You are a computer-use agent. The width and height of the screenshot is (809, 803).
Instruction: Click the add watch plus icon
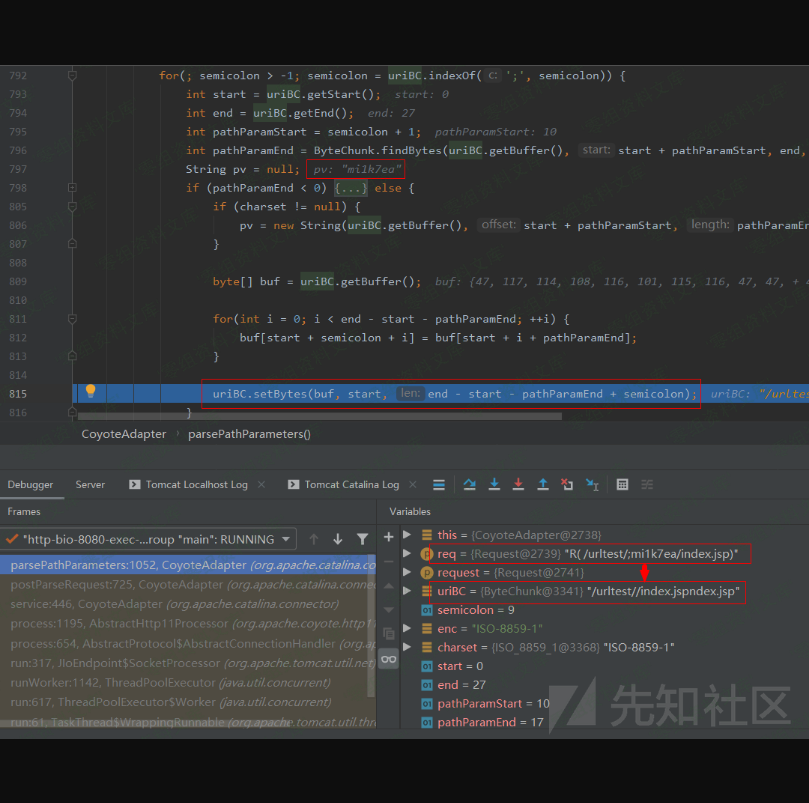pos(389,537)
